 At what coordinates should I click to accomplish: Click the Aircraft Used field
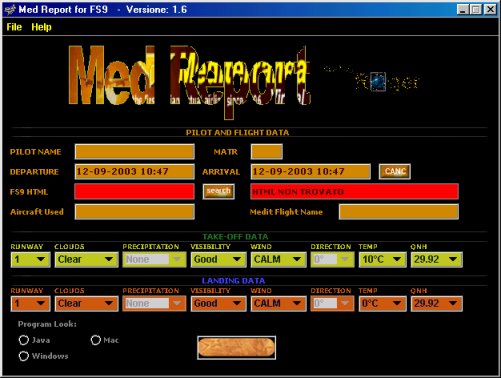click(135, 212)
